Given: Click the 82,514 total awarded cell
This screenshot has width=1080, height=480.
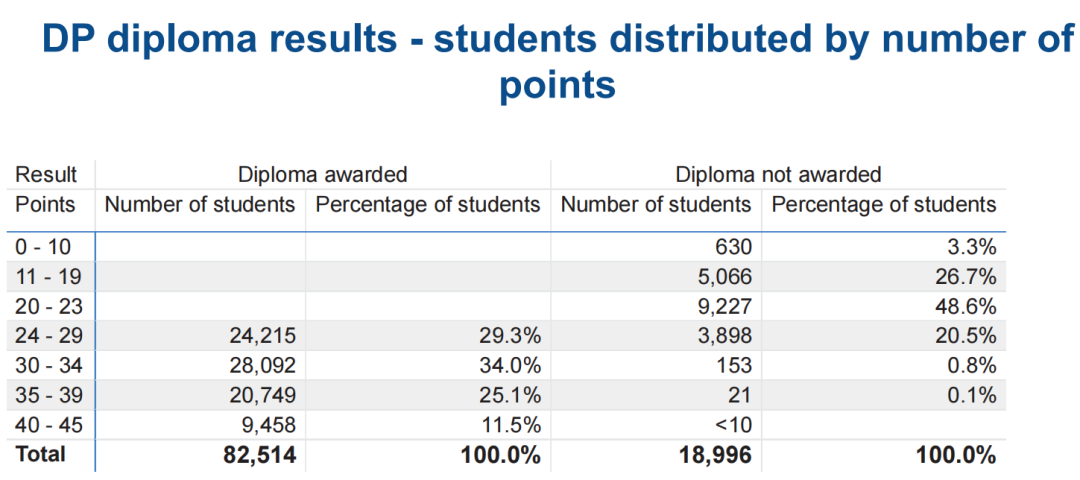Looking at the screenshot, I should pyautogui.click(x=259, y=455).
